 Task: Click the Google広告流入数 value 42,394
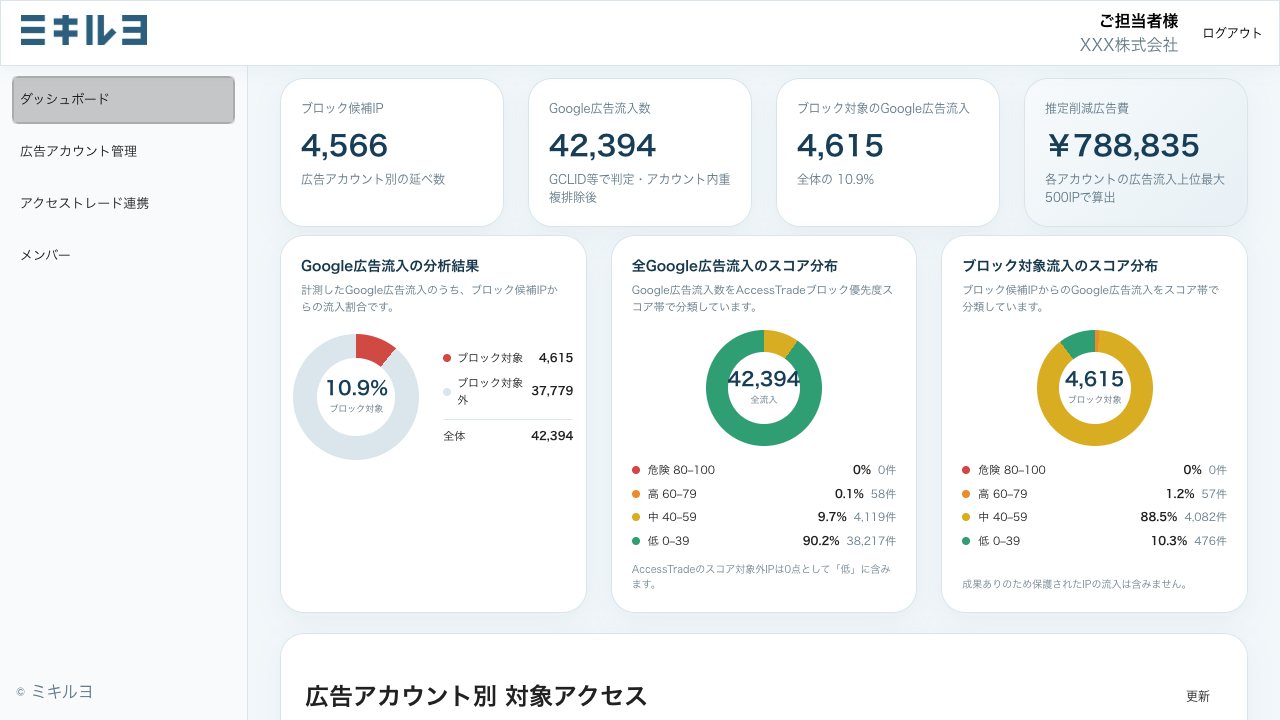tap(602, 146)
